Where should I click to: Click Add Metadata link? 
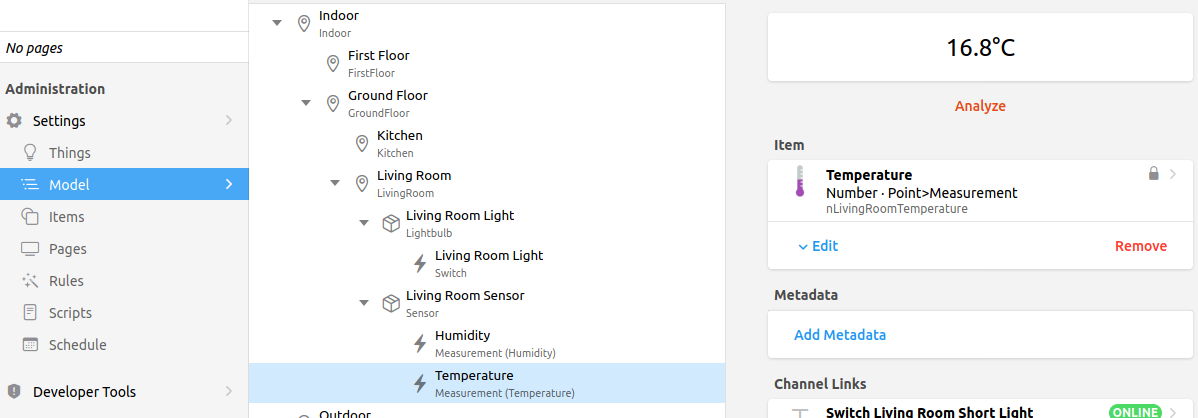[840, 335]
